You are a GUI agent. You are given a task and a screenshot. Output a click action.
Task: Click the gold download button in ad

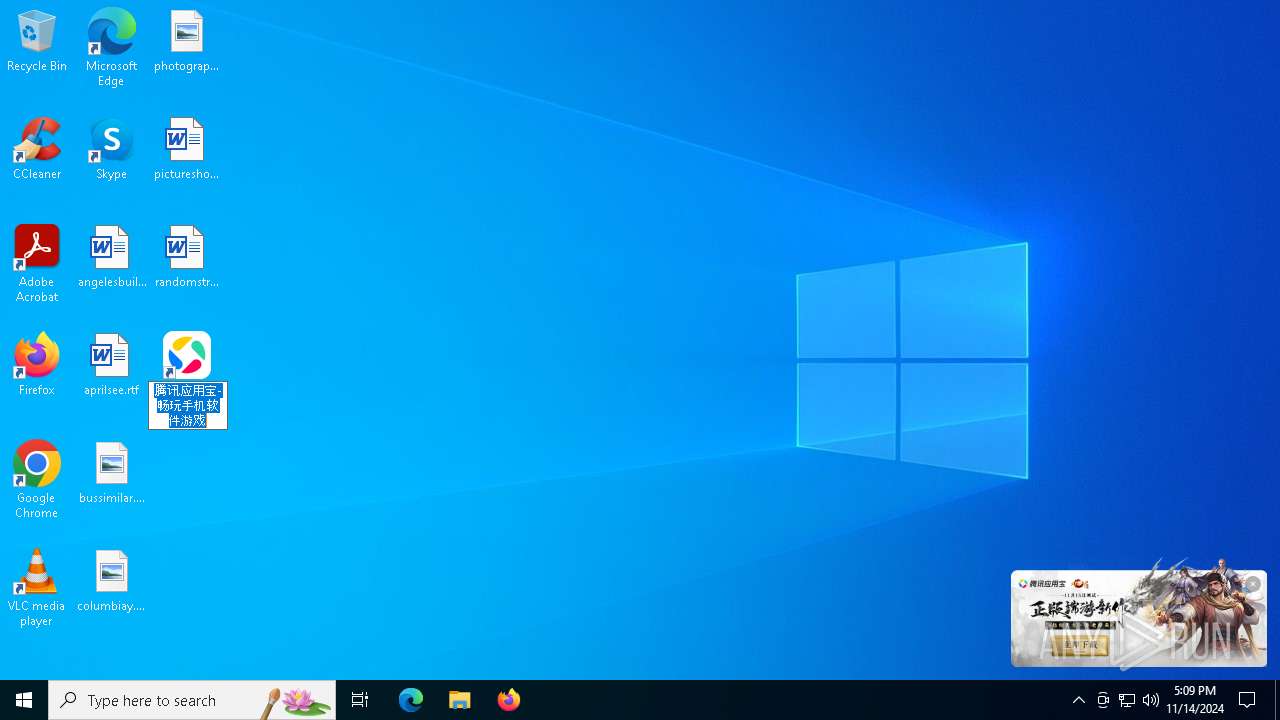point(1080,646)
